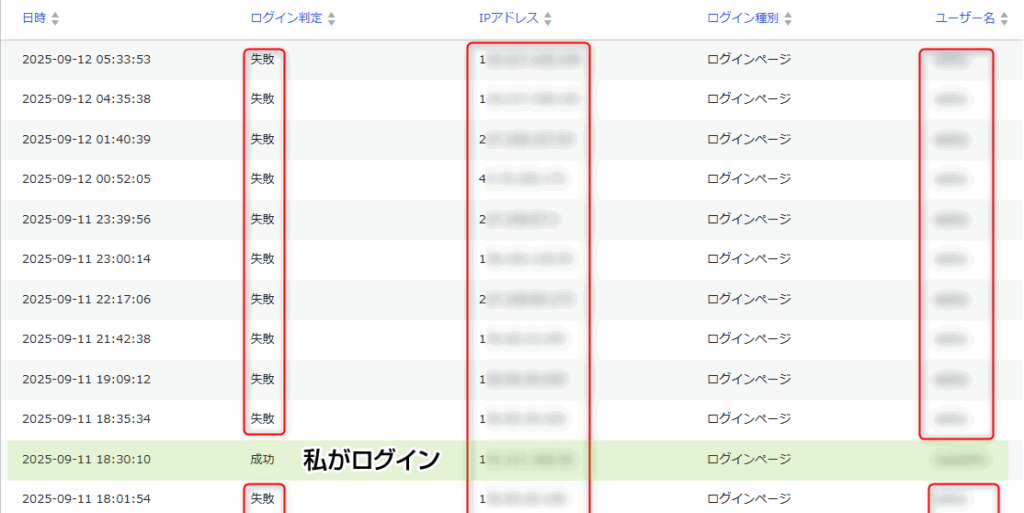Select ログインページ in the 00:52:05 row

pyautogui.click(x=749, y=179)
